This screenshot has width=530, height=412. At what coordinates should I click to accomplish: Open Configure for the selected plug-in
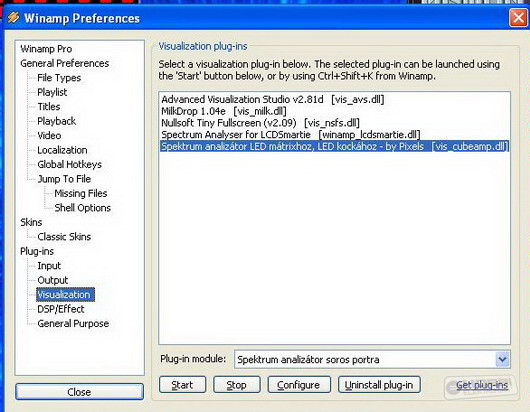click(299, 385)
